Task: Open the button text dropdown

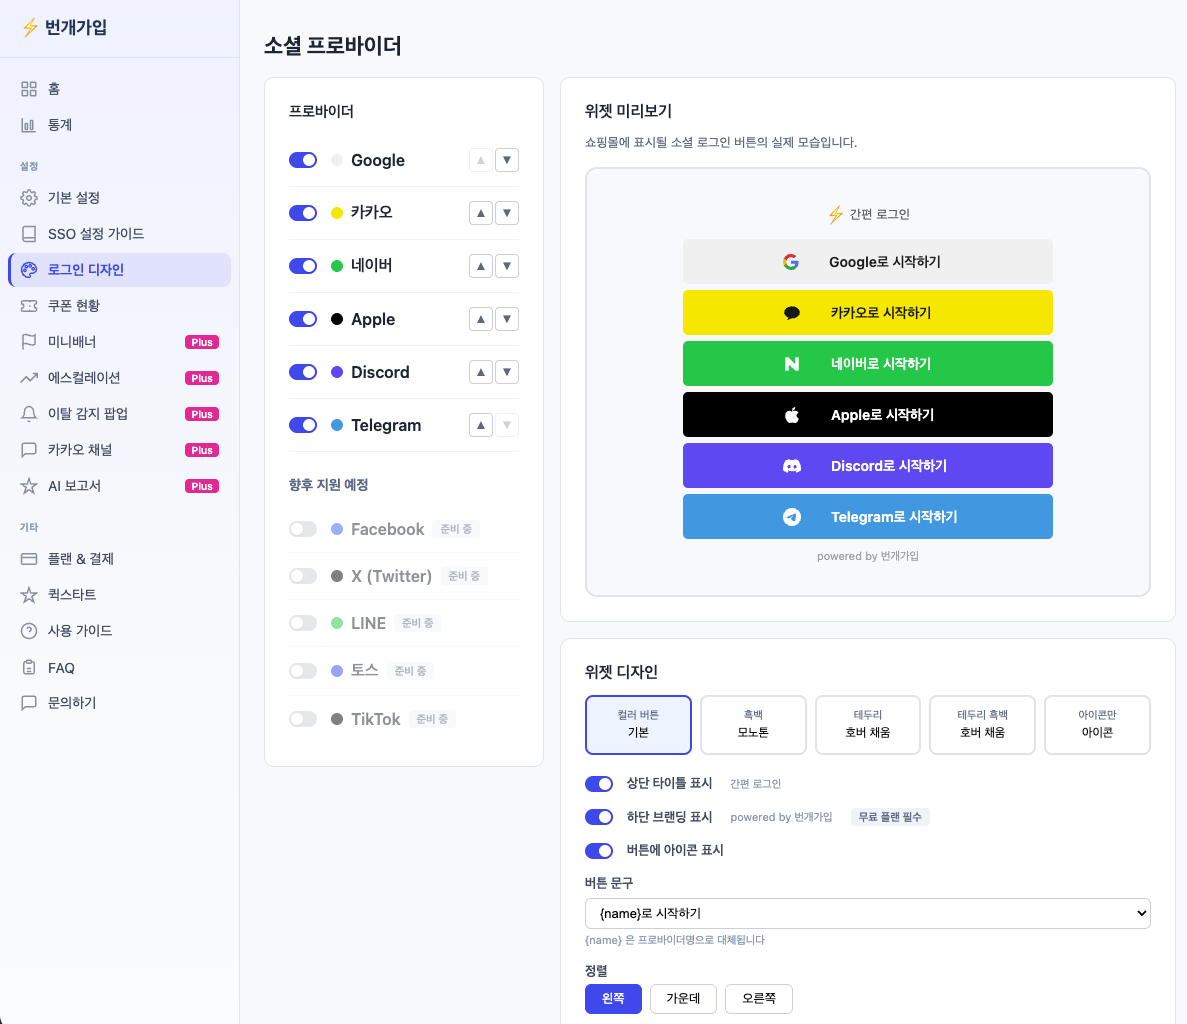Action: (867, 913)
